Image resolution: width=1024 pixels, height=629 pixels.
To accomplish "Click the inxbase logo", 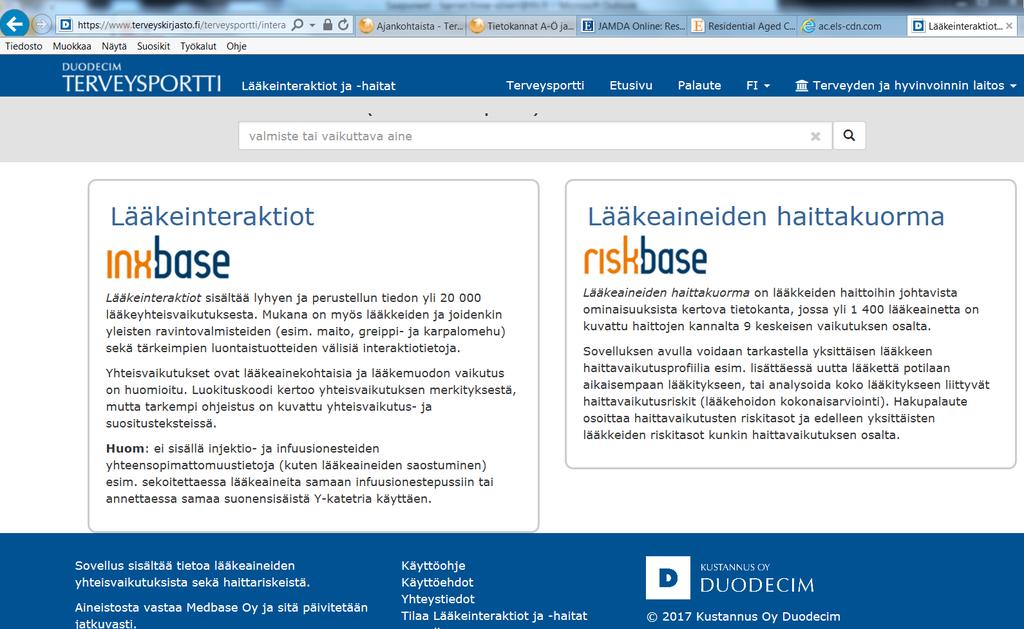I will tap(168, 257).
